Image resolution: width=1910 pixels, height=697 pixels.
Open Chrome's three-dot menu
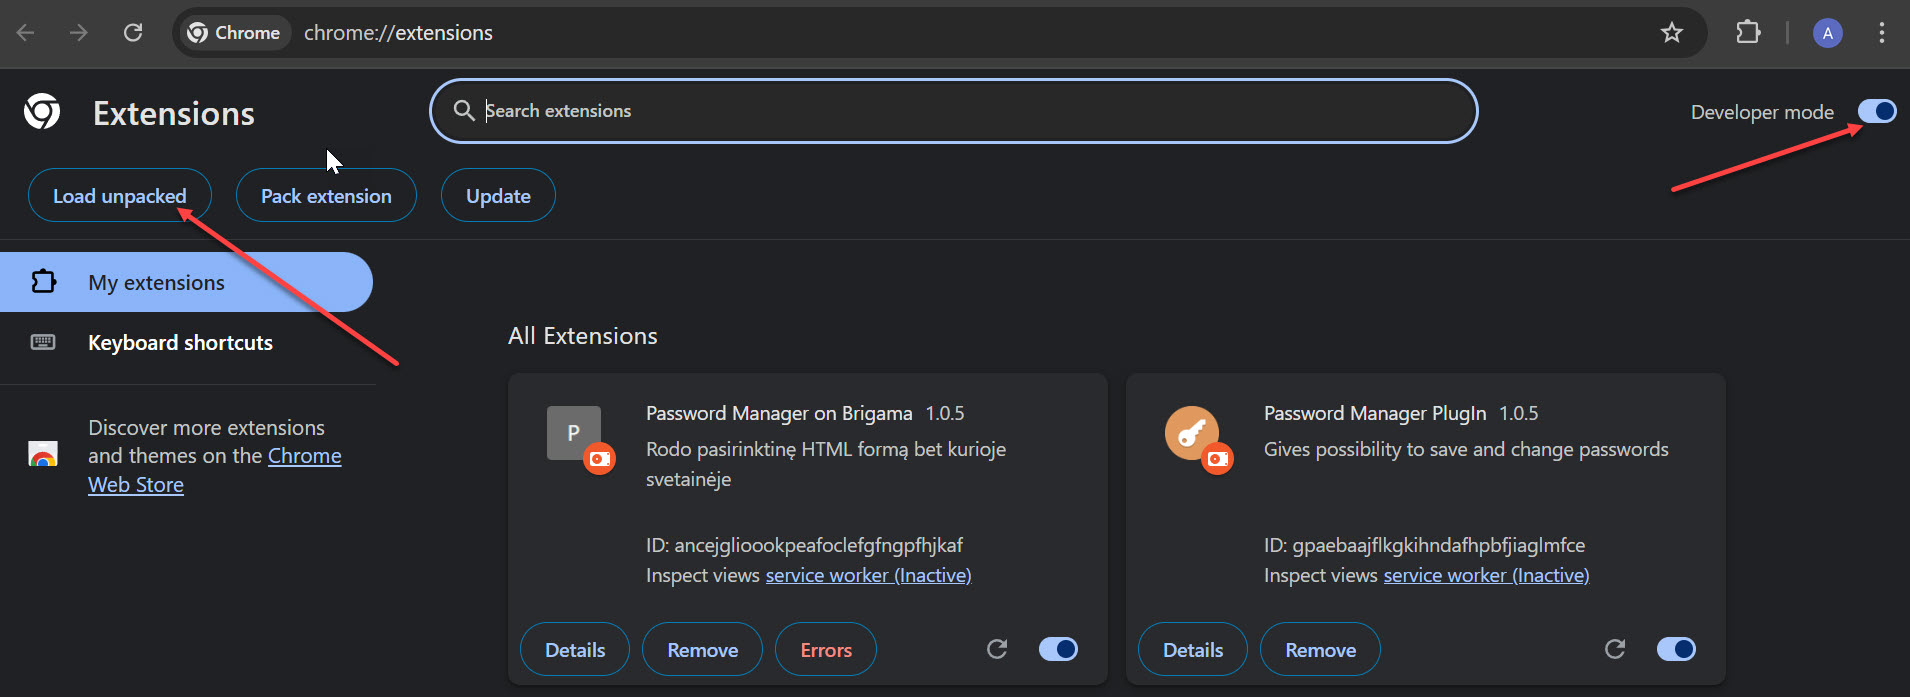pyautogui.click(x=1882, y=33)
